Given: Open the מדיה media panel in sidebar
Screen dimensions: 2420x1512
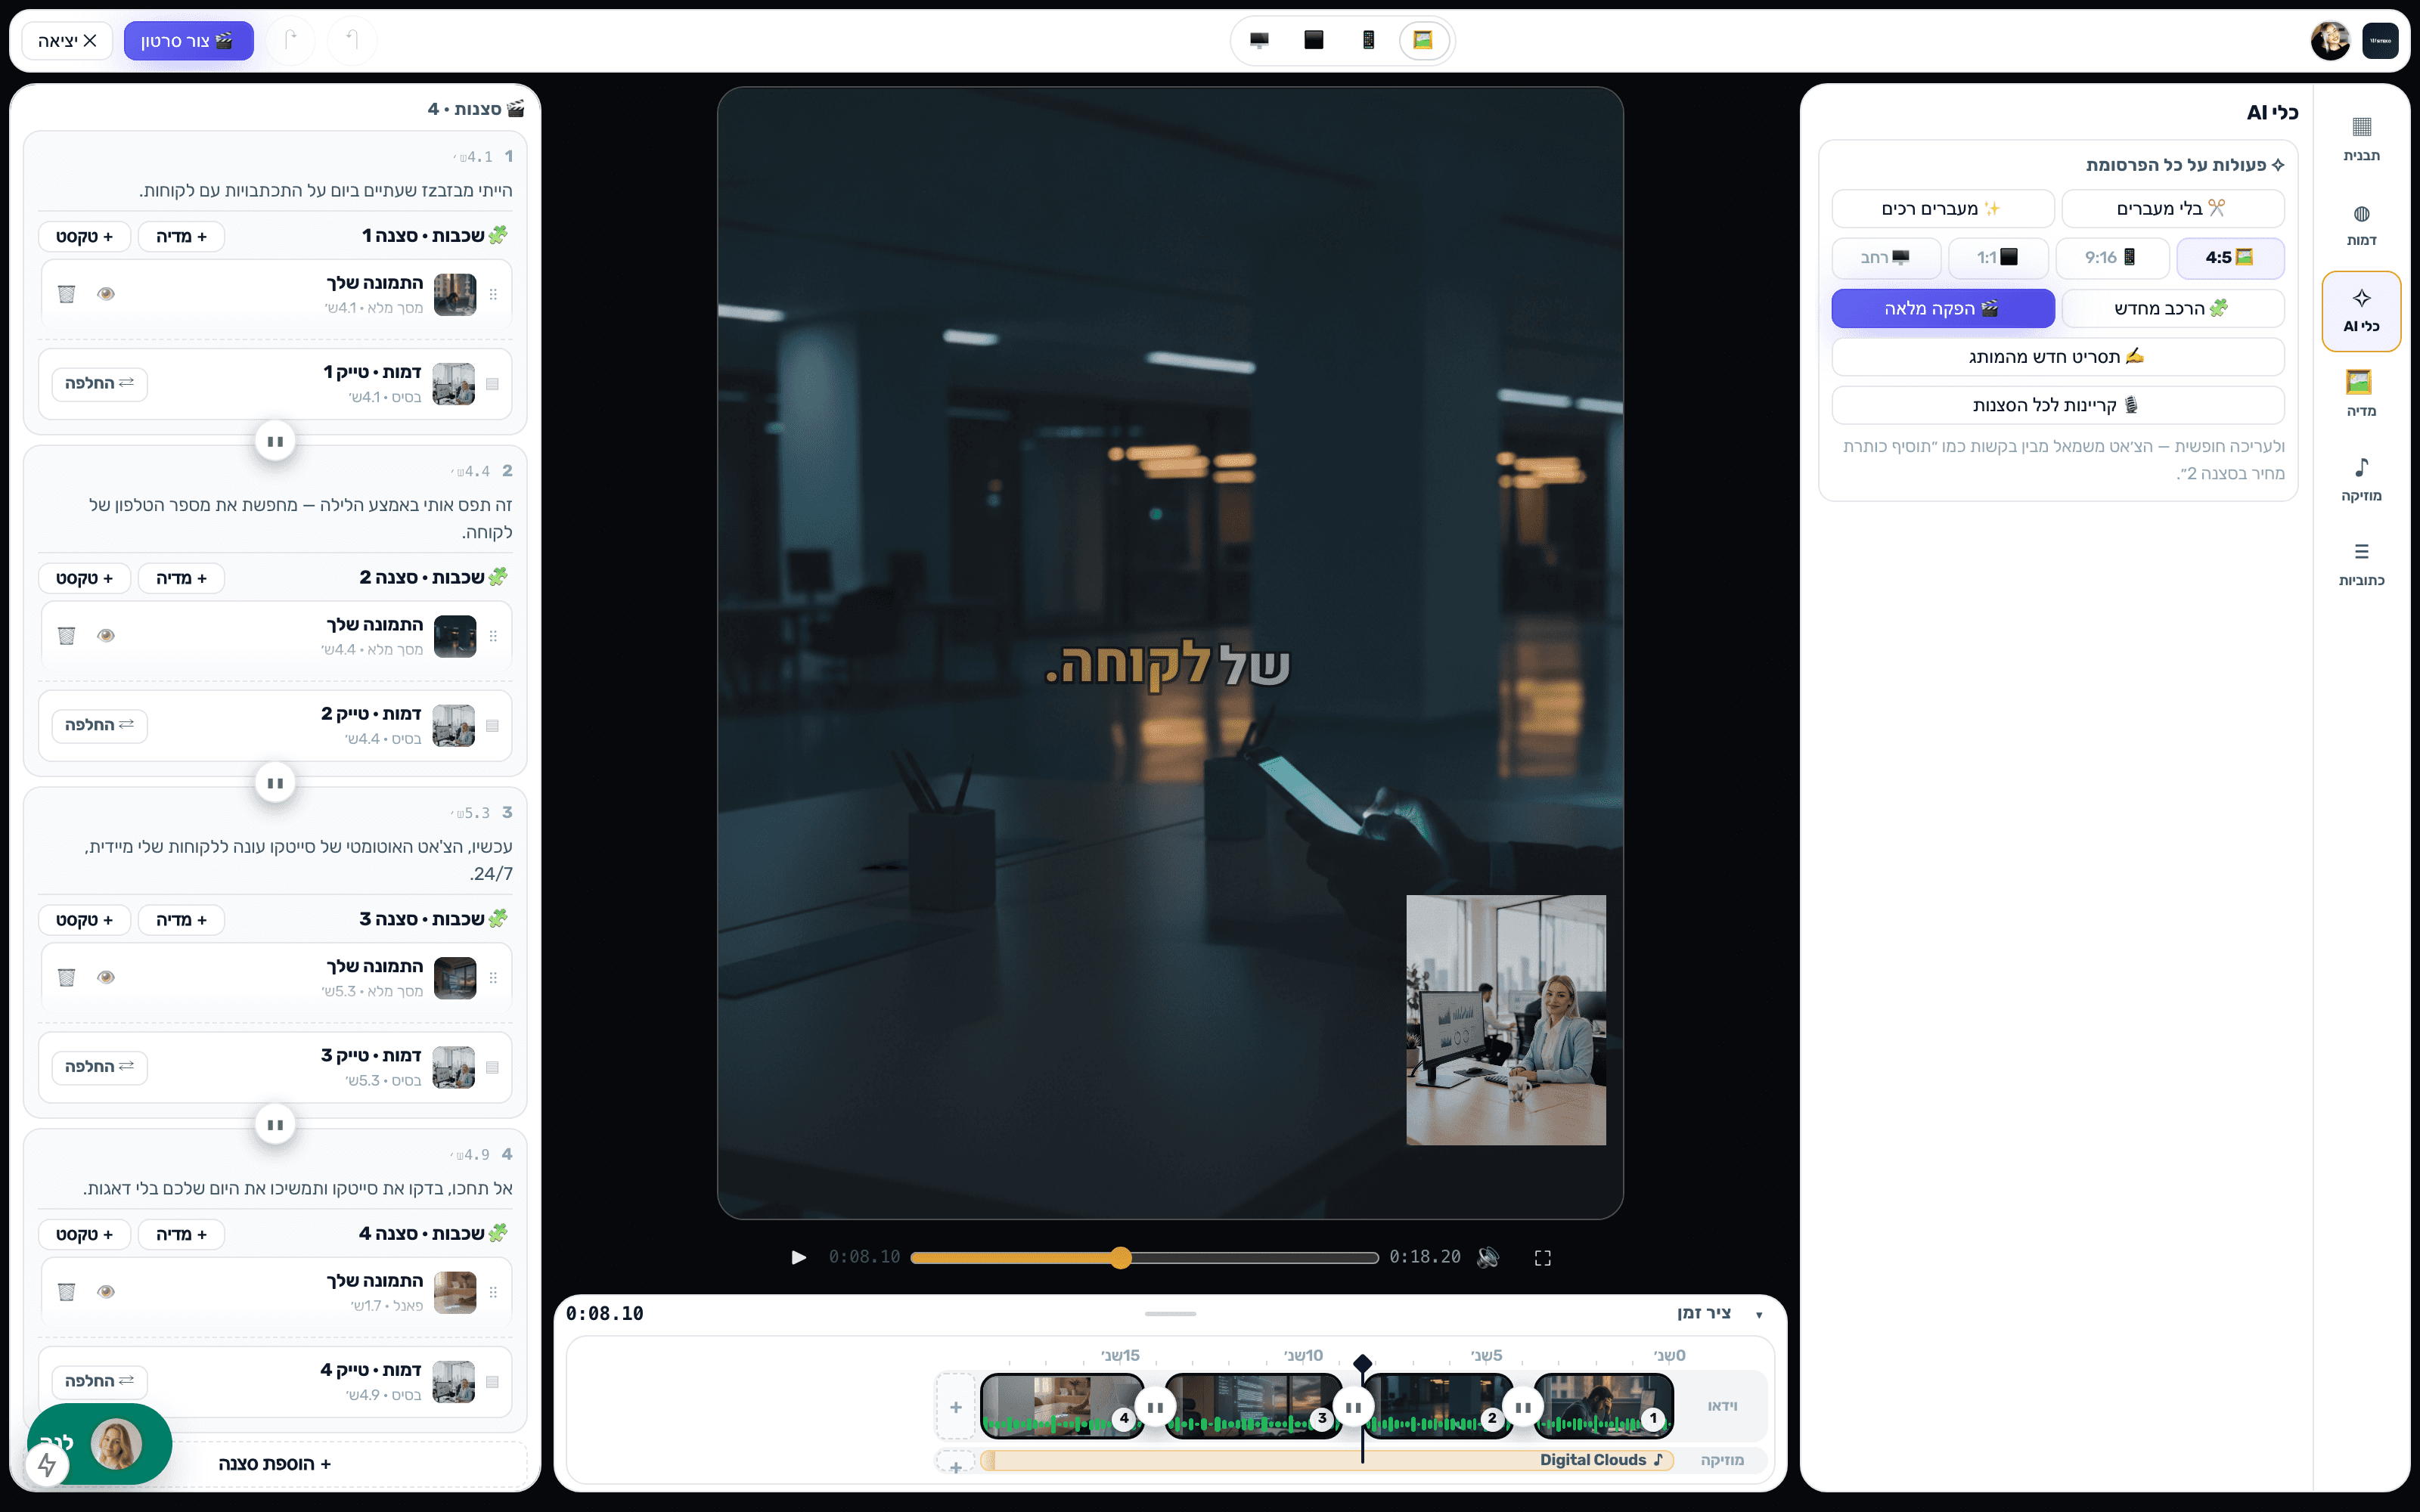Looking at the screenshot, I should [x=2361, y=395].
